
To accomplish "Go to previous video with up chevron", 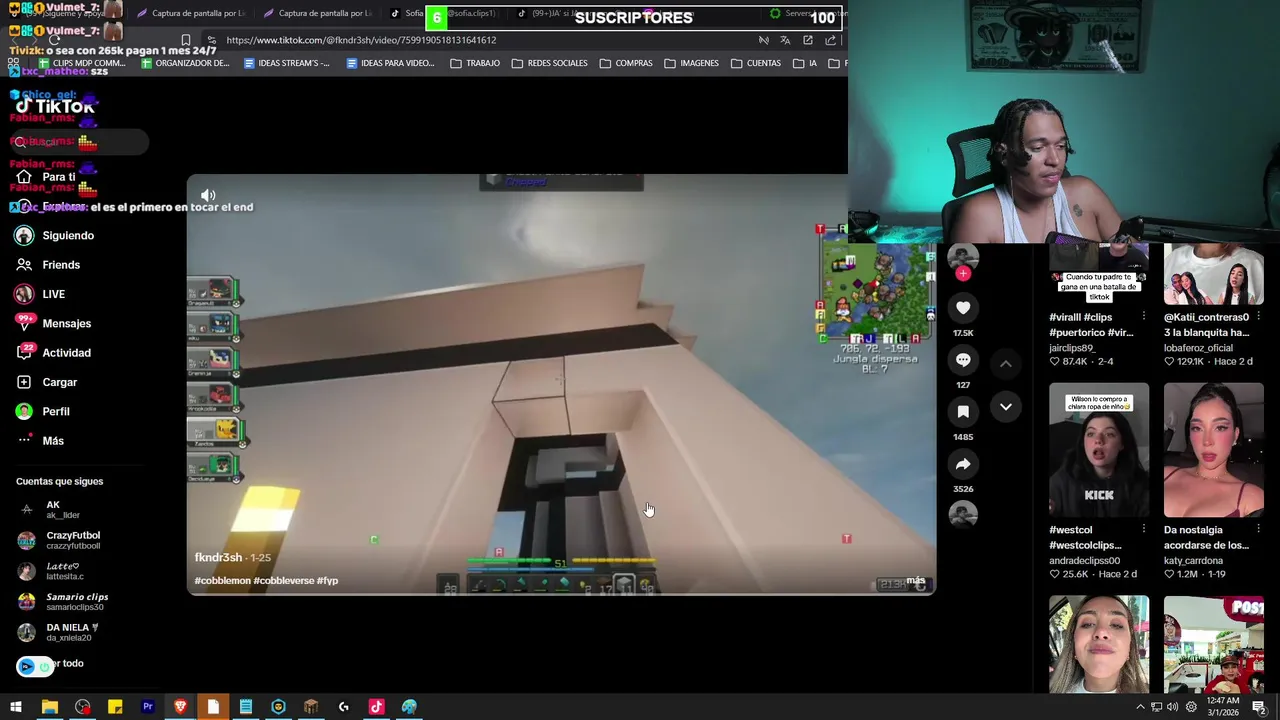I will [1006, 364].
